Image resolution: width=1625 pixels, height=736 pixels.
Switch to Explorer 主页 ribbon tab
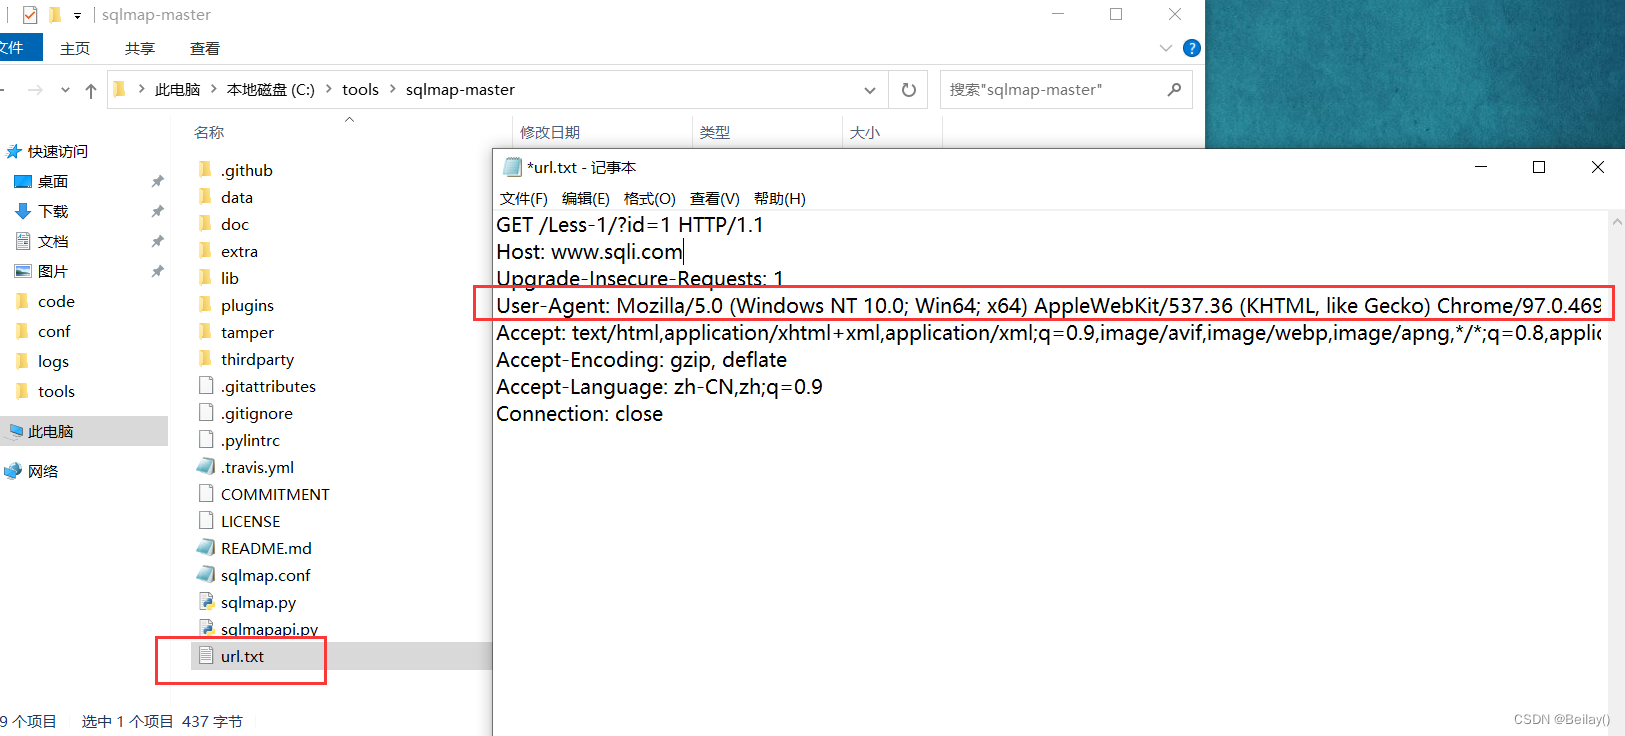75,48
